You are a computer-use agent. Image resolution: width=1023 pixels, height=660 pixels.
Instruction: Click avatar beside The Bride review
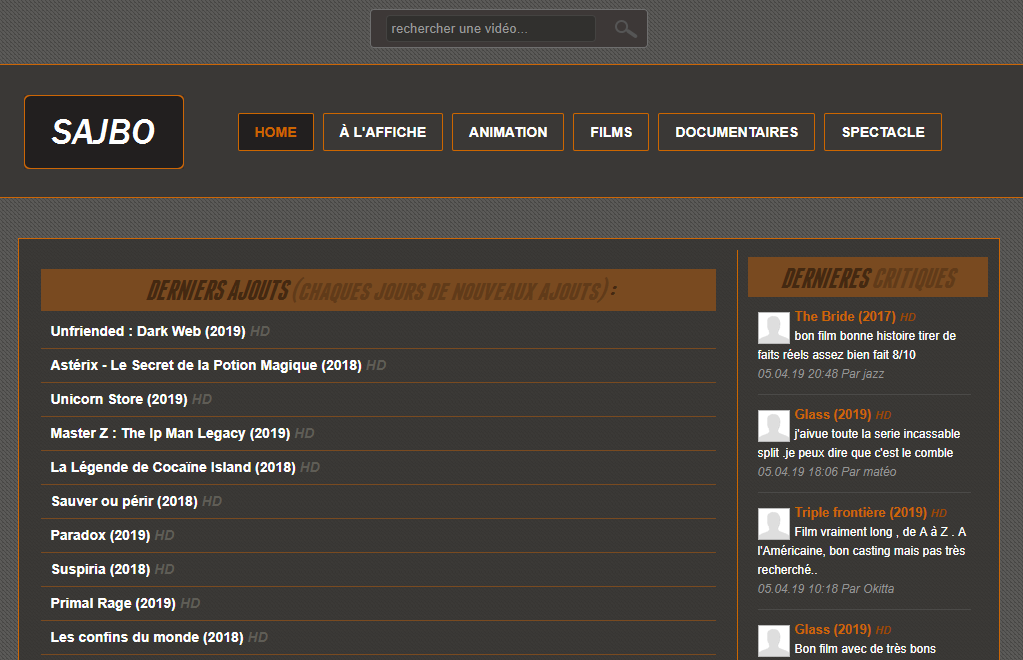(x=774, y=327)
